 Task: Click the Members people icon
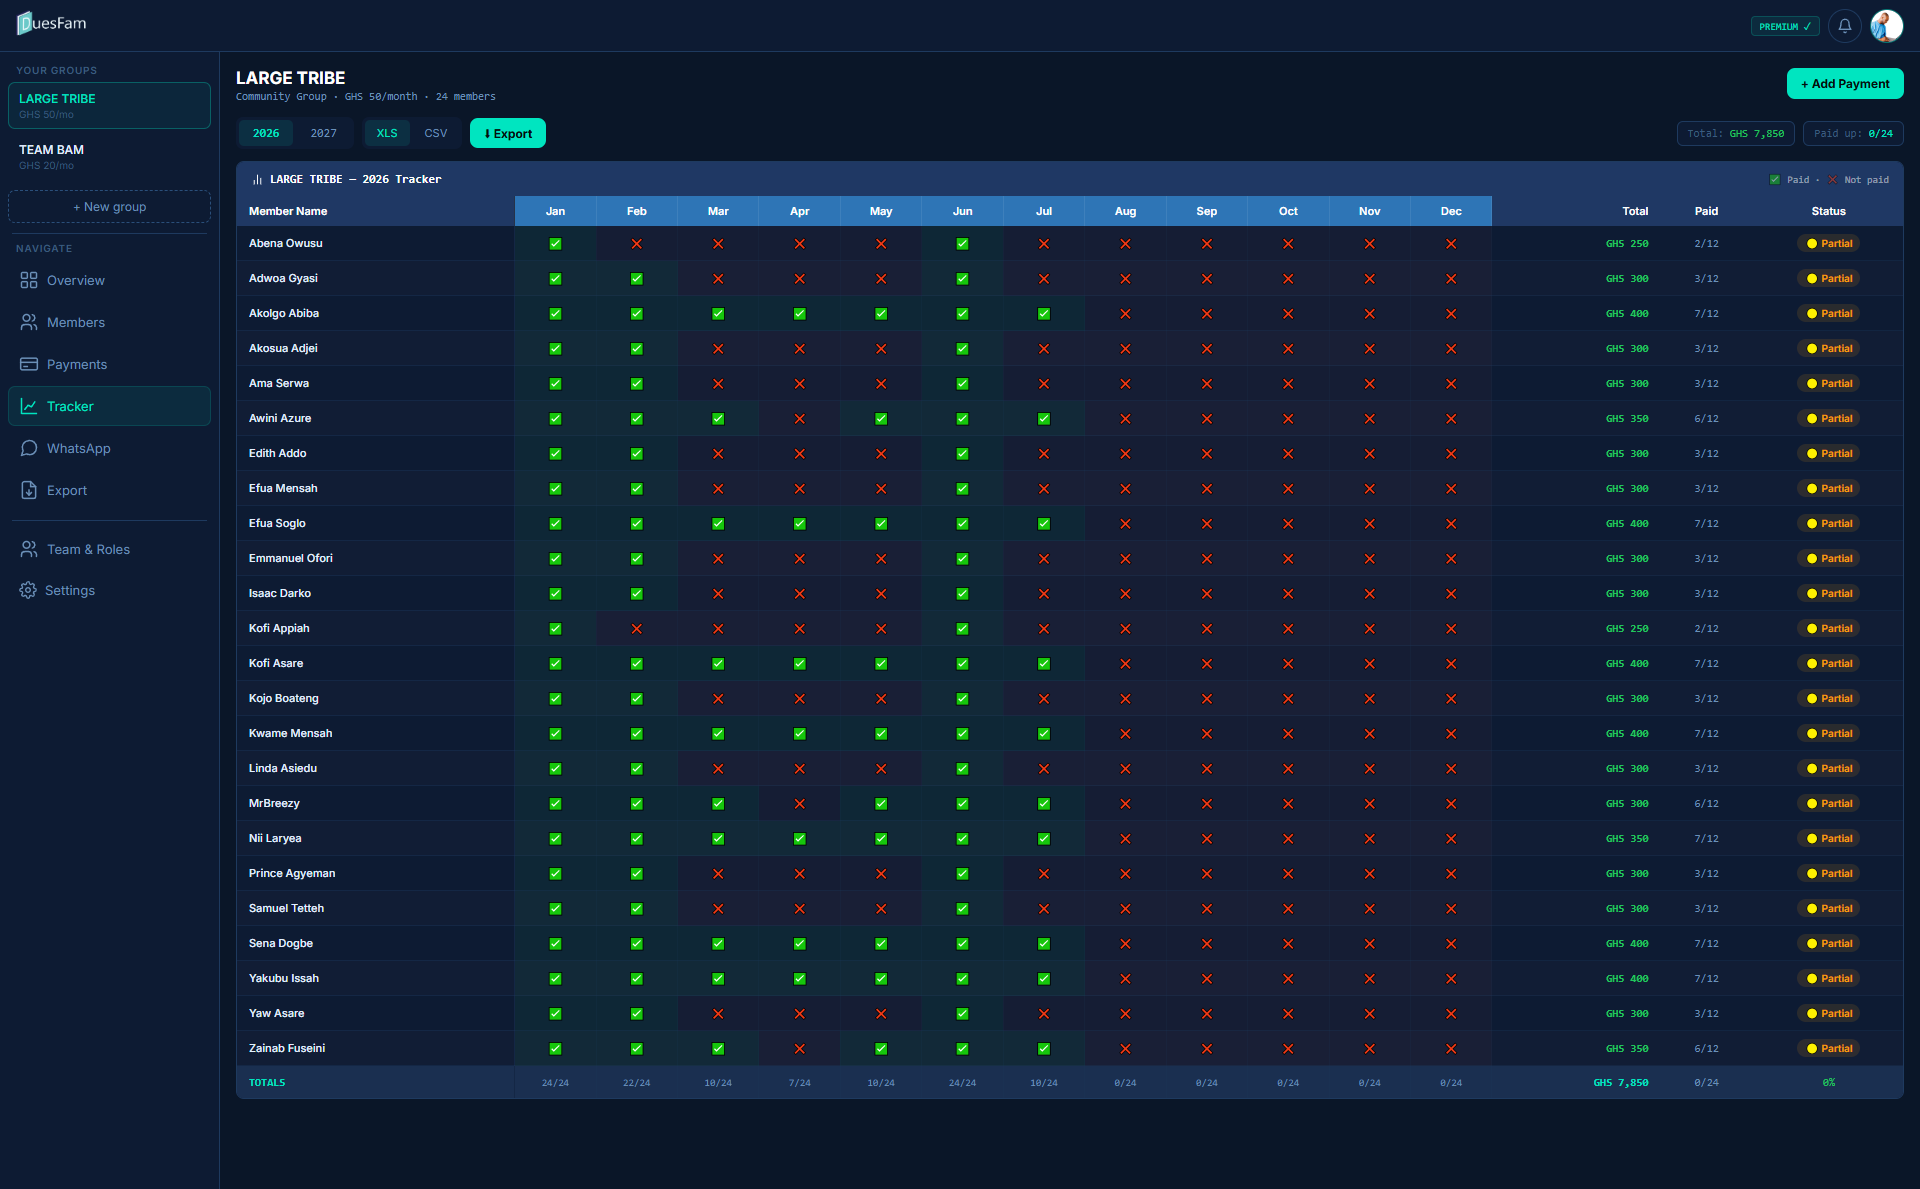click(29, 322)
